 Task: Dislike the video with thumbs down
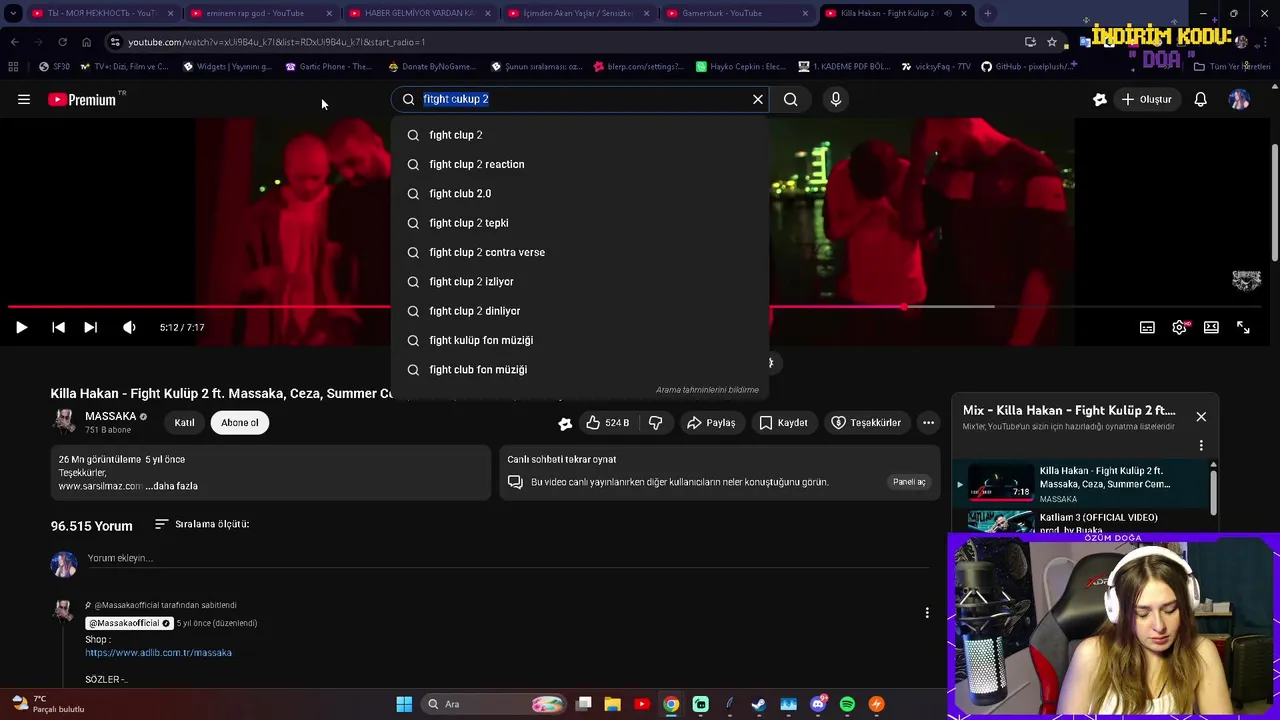pyautogui.click(x=656, y=423)
